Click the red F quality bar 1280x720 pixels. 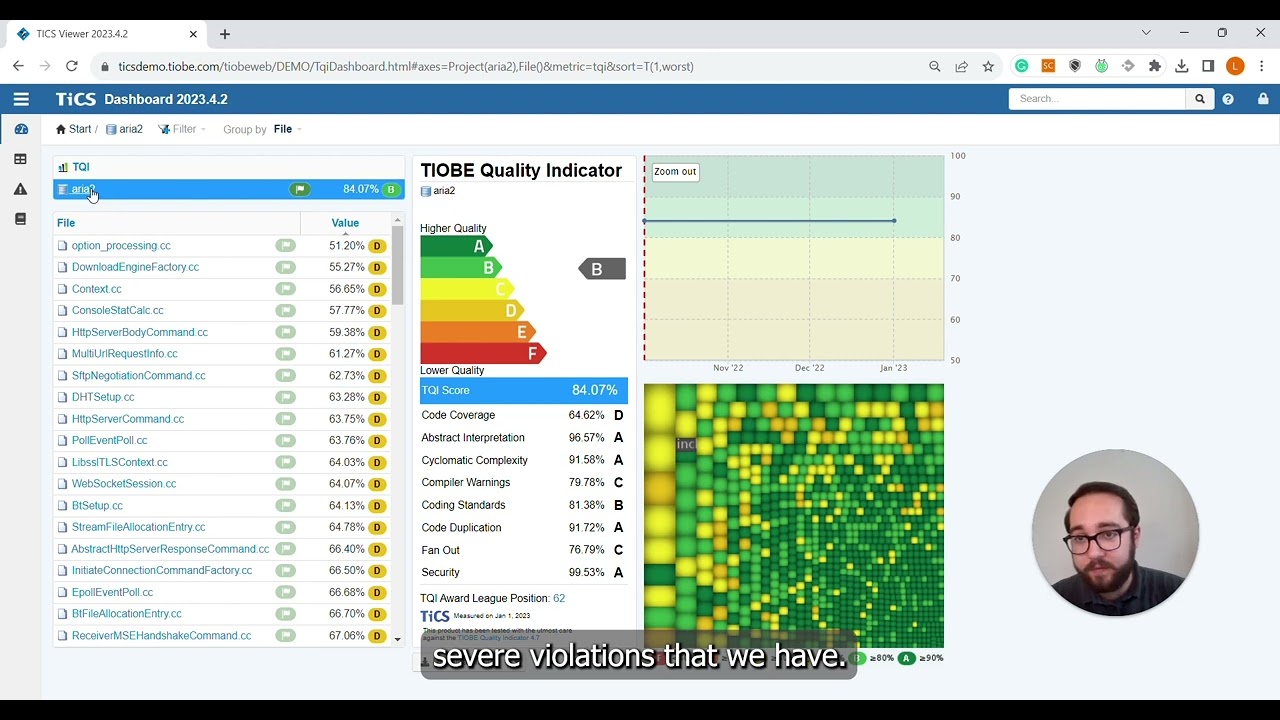[483, 353]
